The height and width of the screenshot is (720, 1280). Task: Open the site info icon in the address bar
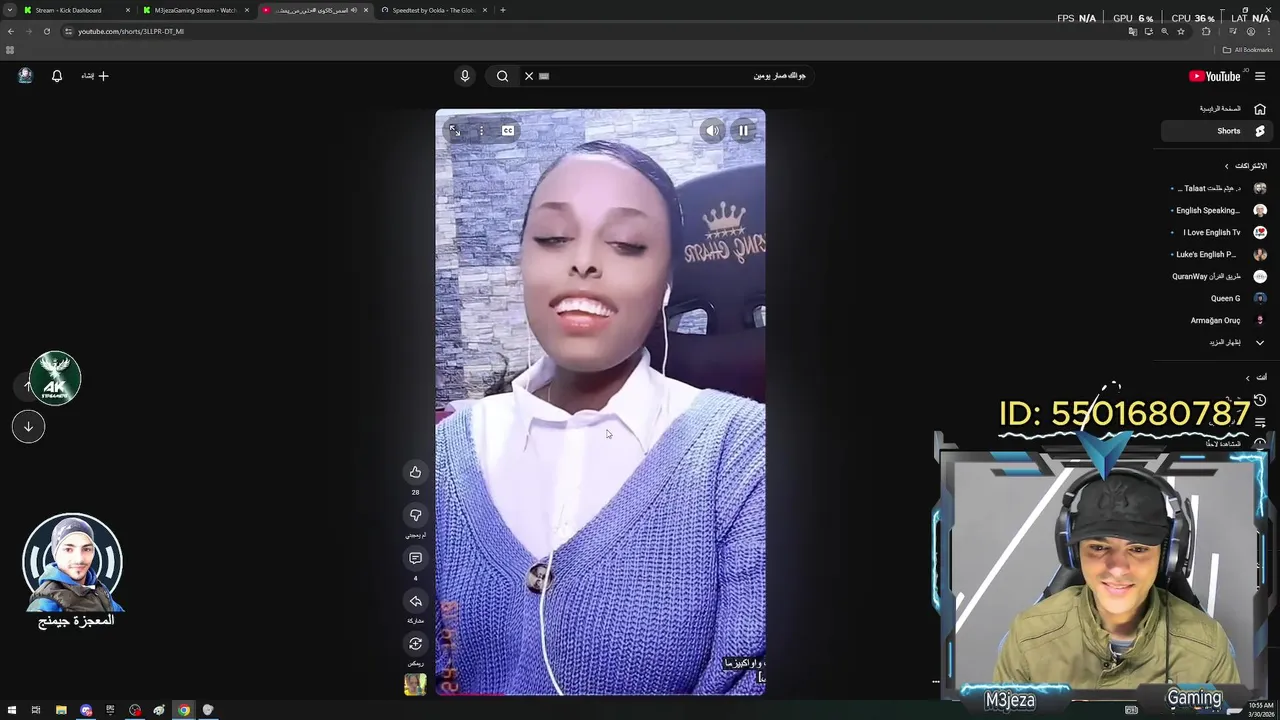68,31
